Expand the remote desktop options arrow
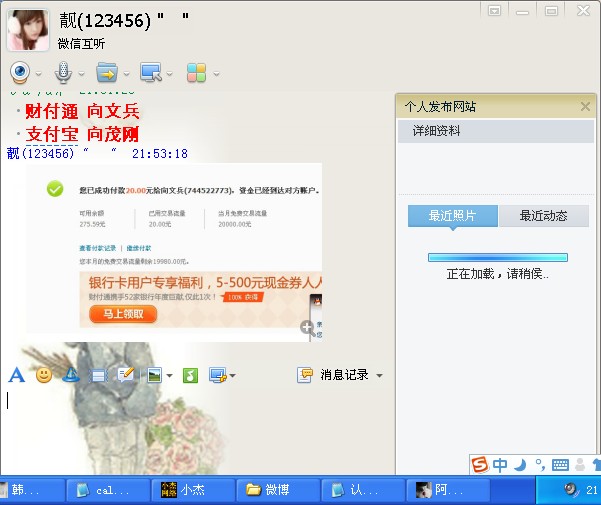This screenshot has width=601, height=505. tap(170, 74)
